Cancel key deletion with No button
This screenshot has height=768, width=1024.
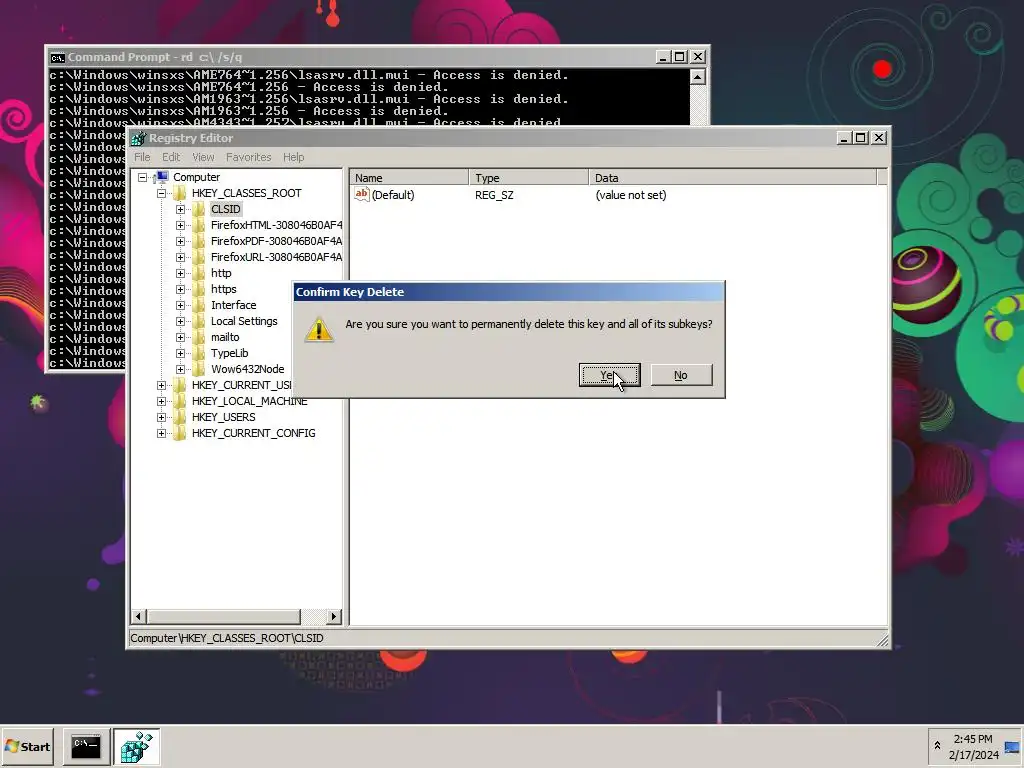click(681, 375)
